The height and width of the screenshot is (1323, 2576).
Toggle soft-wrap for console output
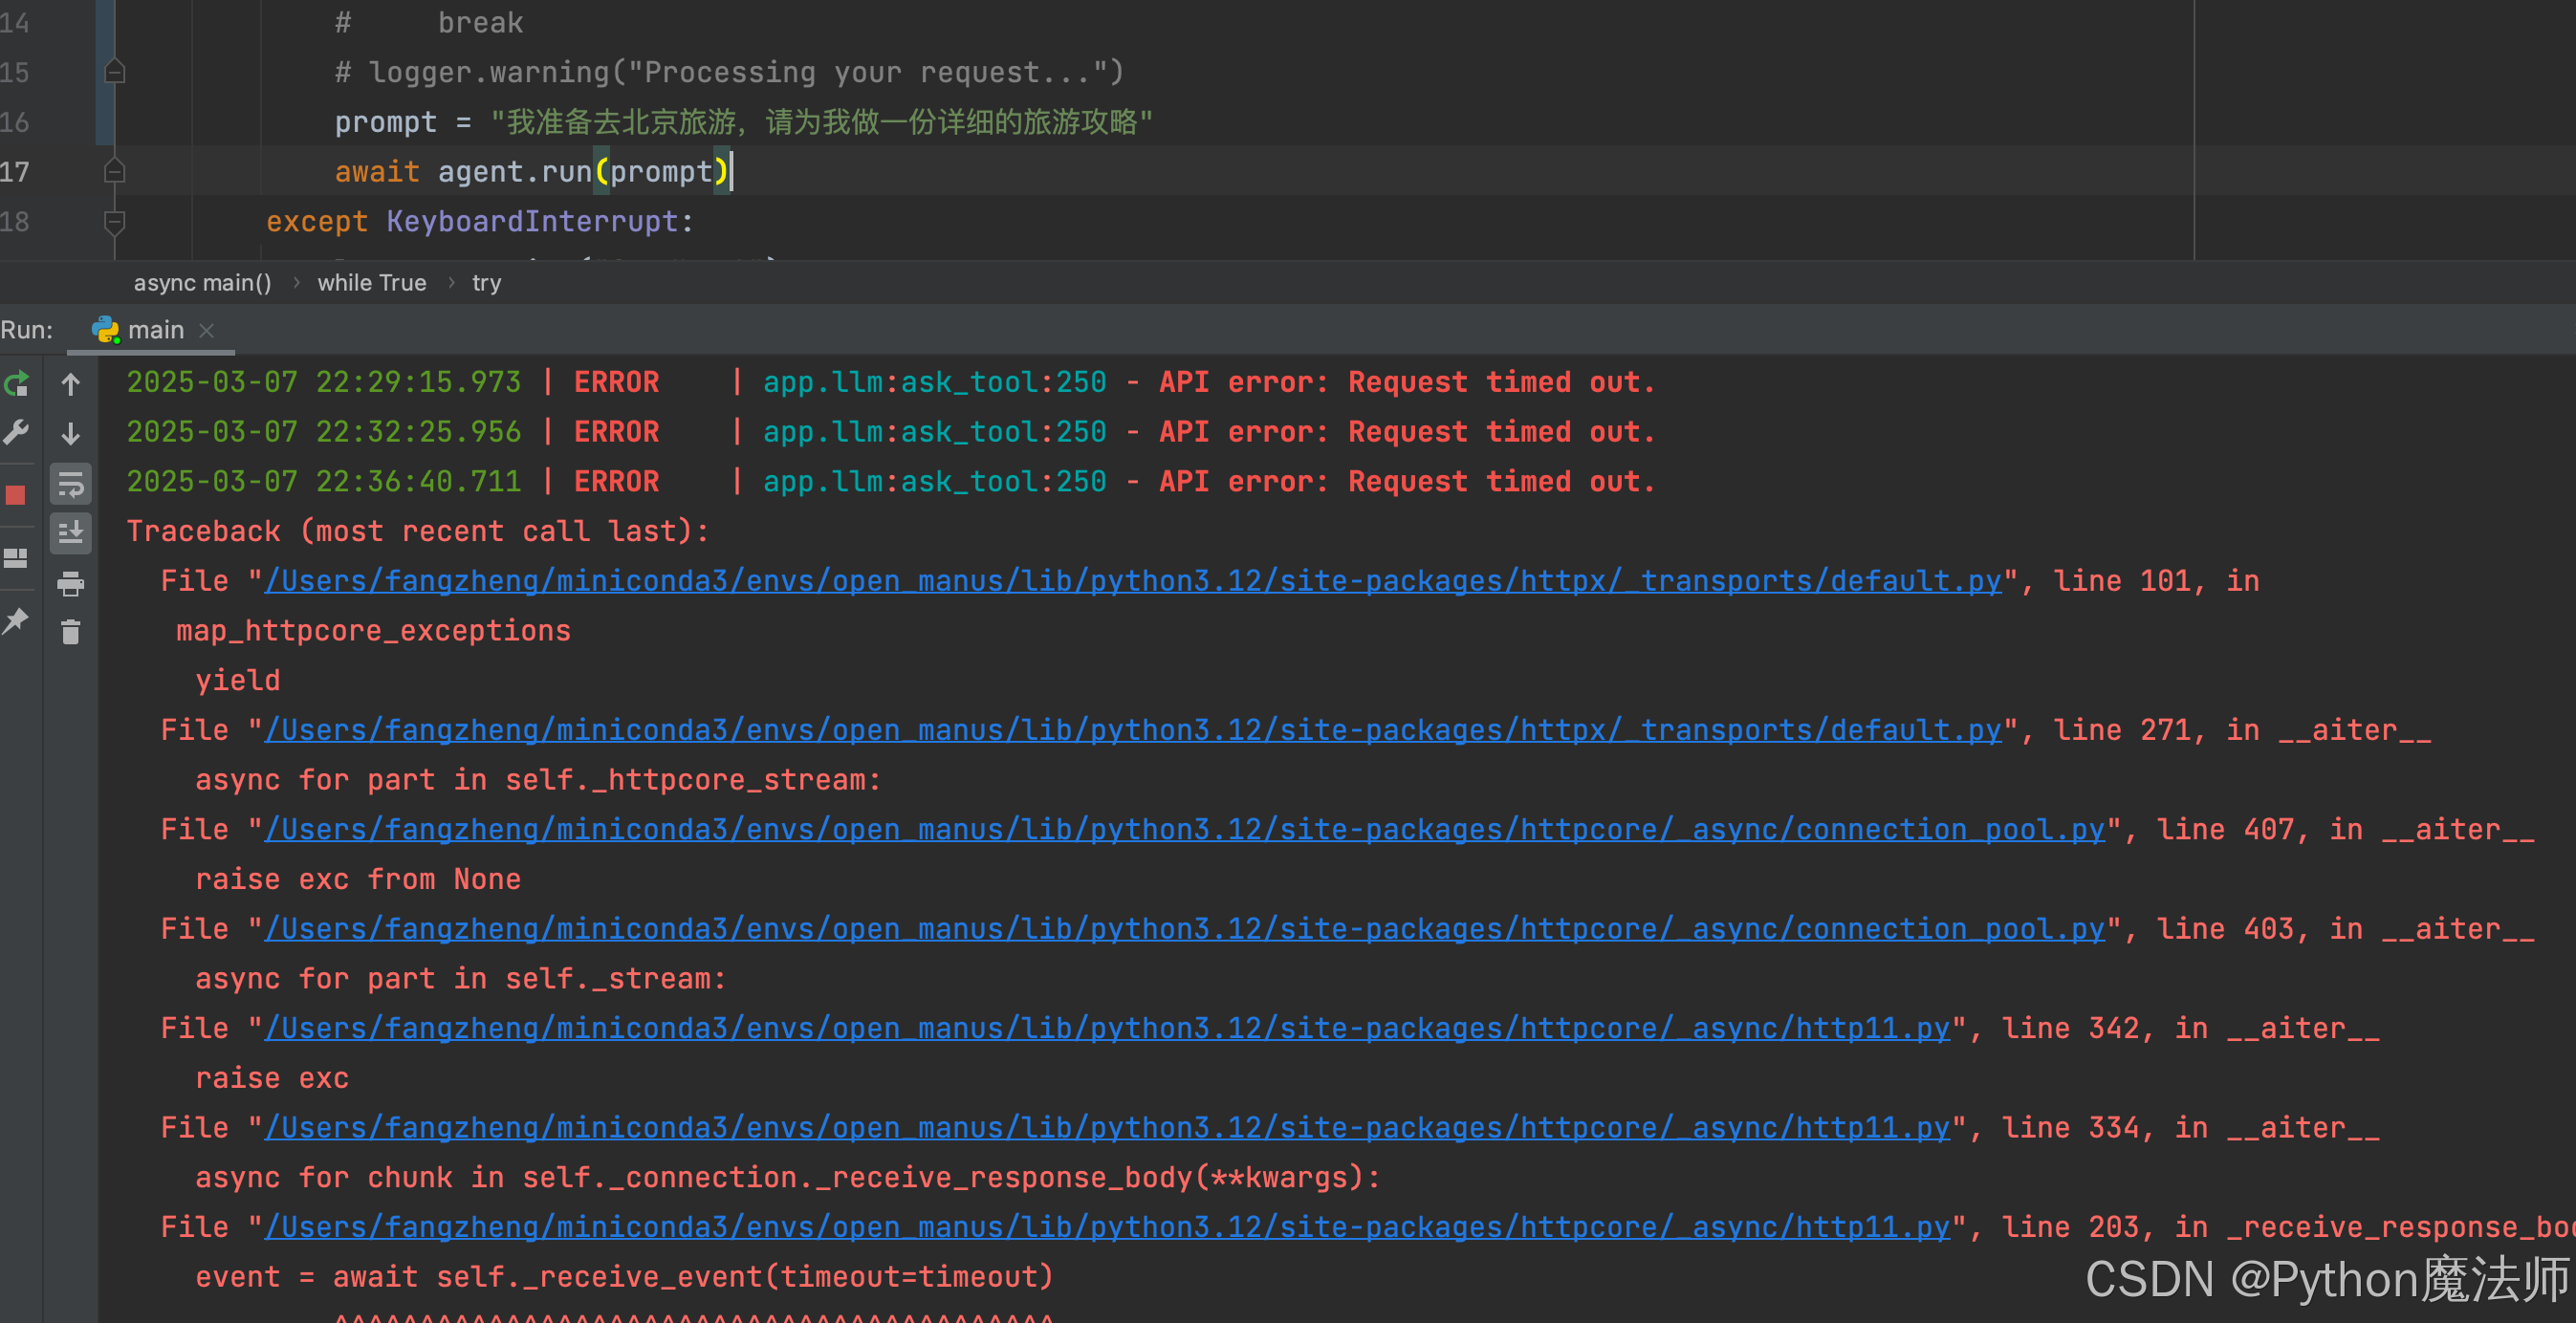70,485
